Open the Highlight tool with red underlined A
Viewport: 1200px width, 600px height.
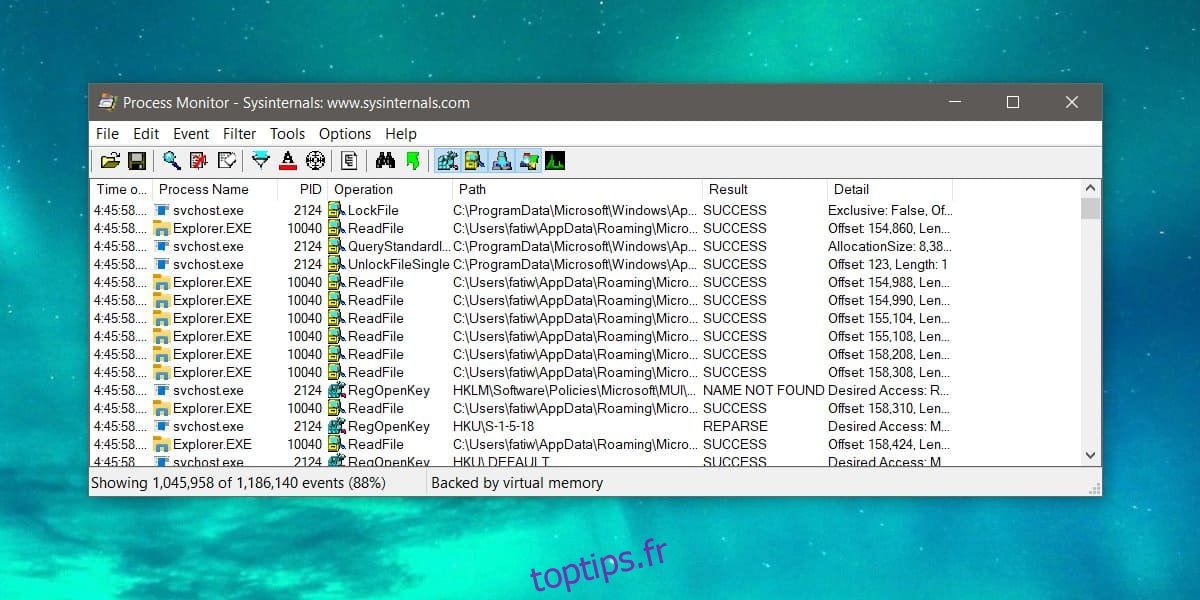(x=288, y=161)
